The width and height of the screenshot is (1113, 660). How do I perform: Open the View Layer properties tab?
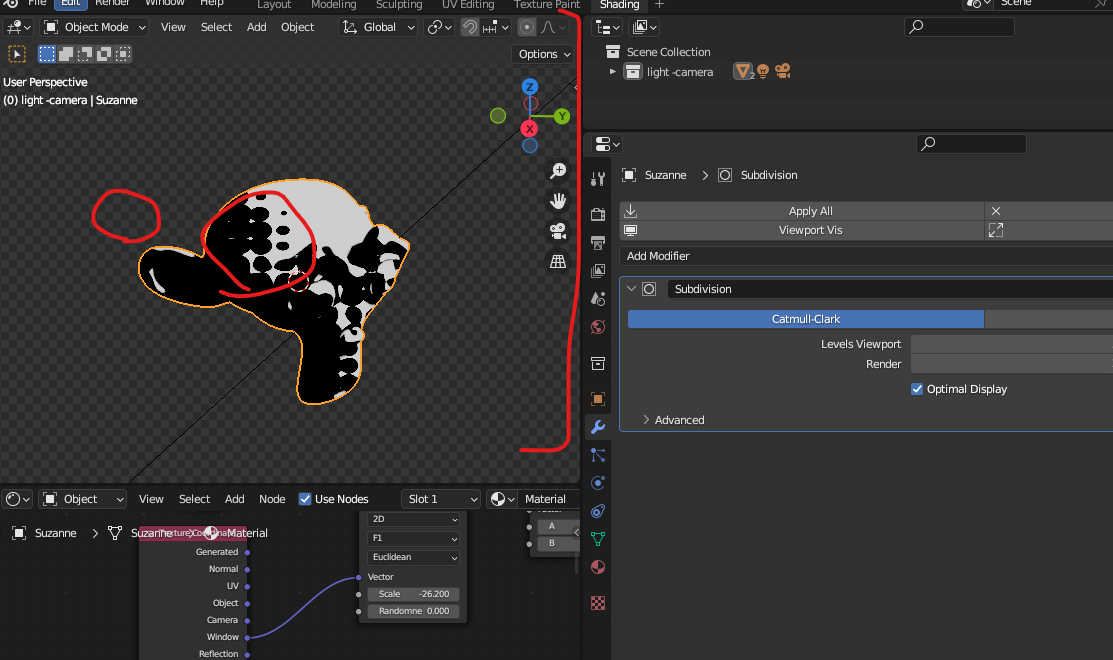(598, 270)
